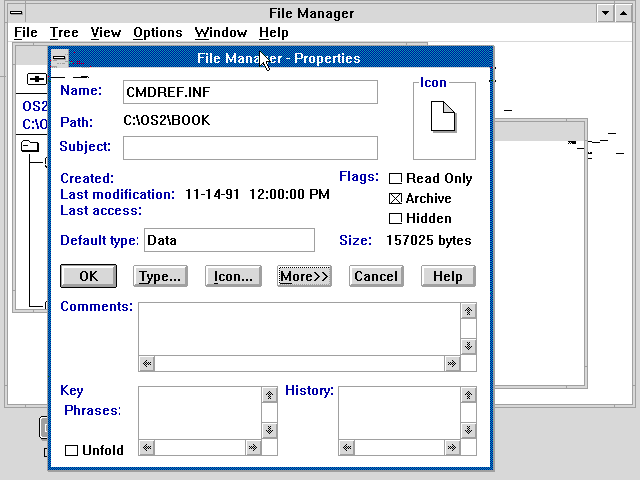Image resolution: width=640 pixels, height=480 pixels.
Task: Click the empty Subject input field
Action: click(x=250, y=148)
